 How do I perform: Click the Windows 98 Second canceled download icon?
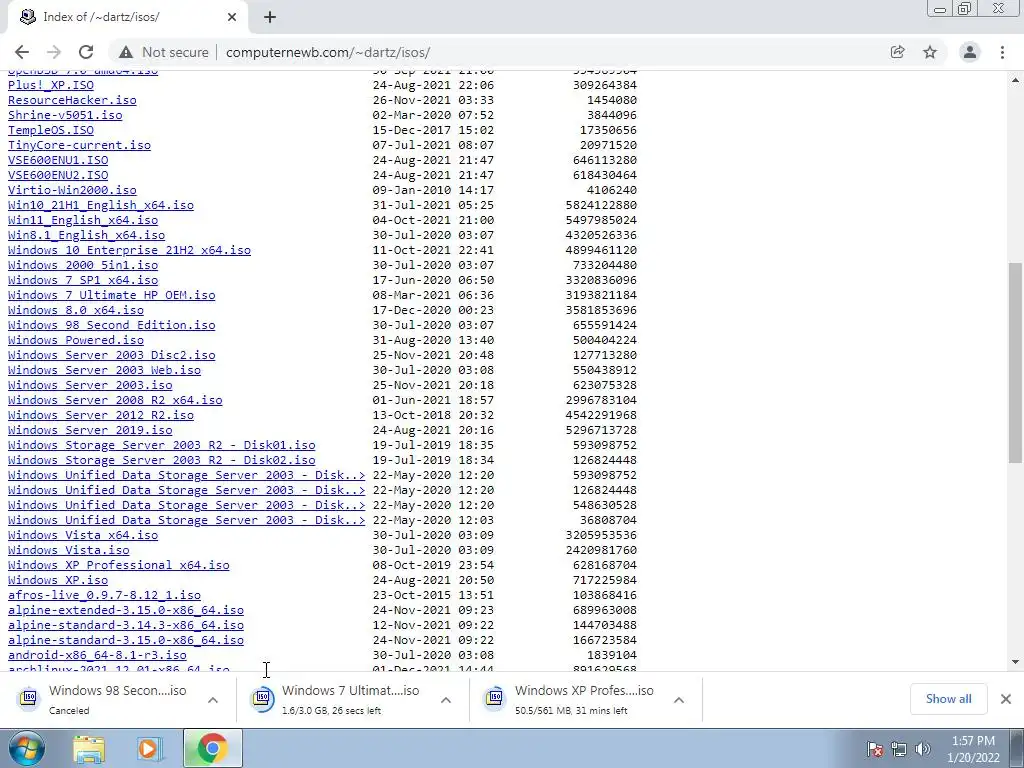point(29,699)
